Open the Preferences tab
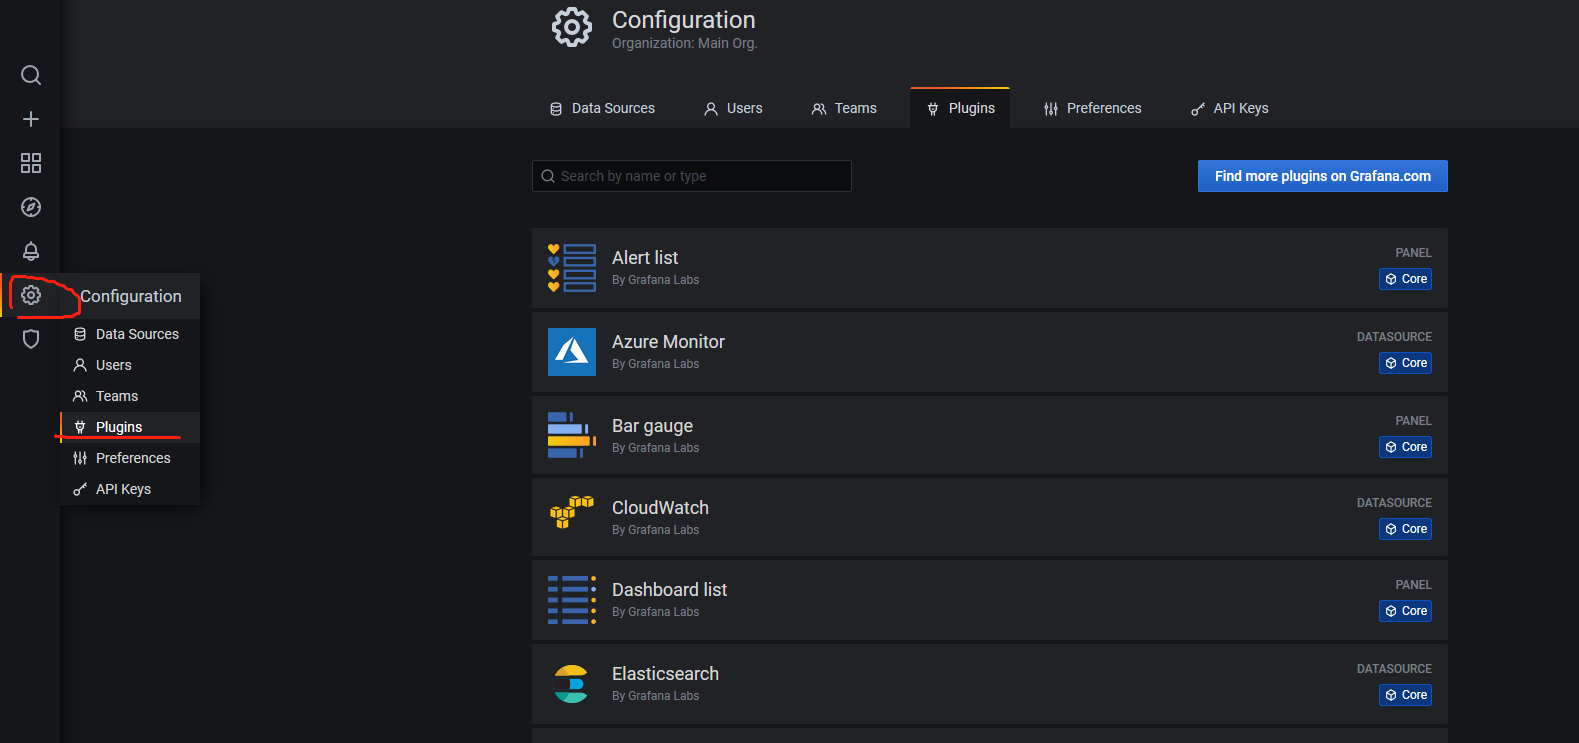This screenshot has width=1579, height=743. click(1092, 108)
